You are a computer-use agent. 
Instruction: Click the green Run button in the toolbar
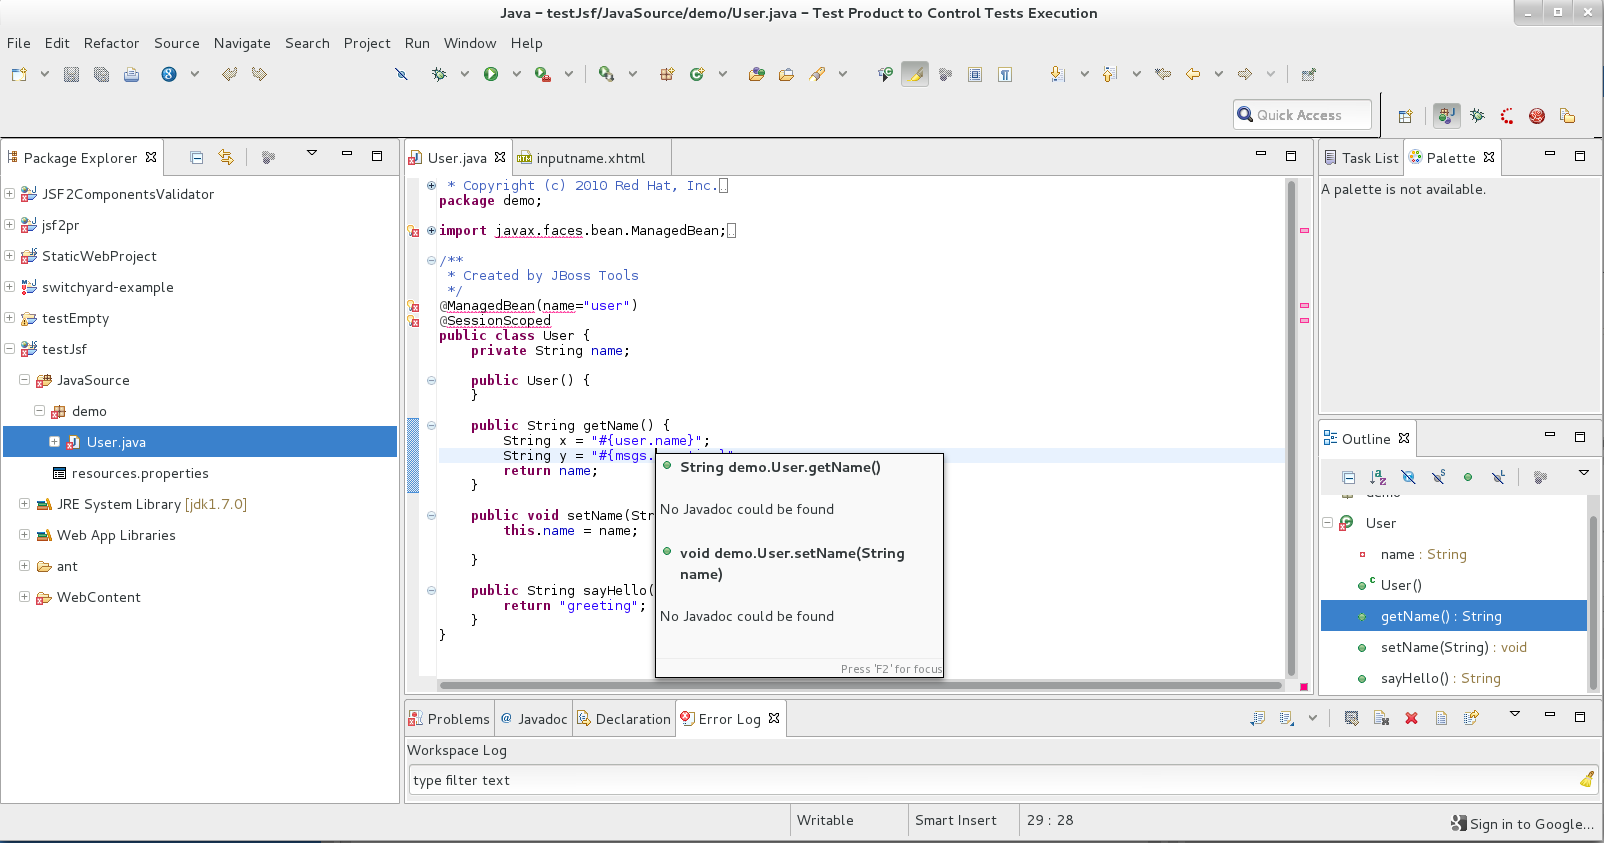tap(491, 74)
